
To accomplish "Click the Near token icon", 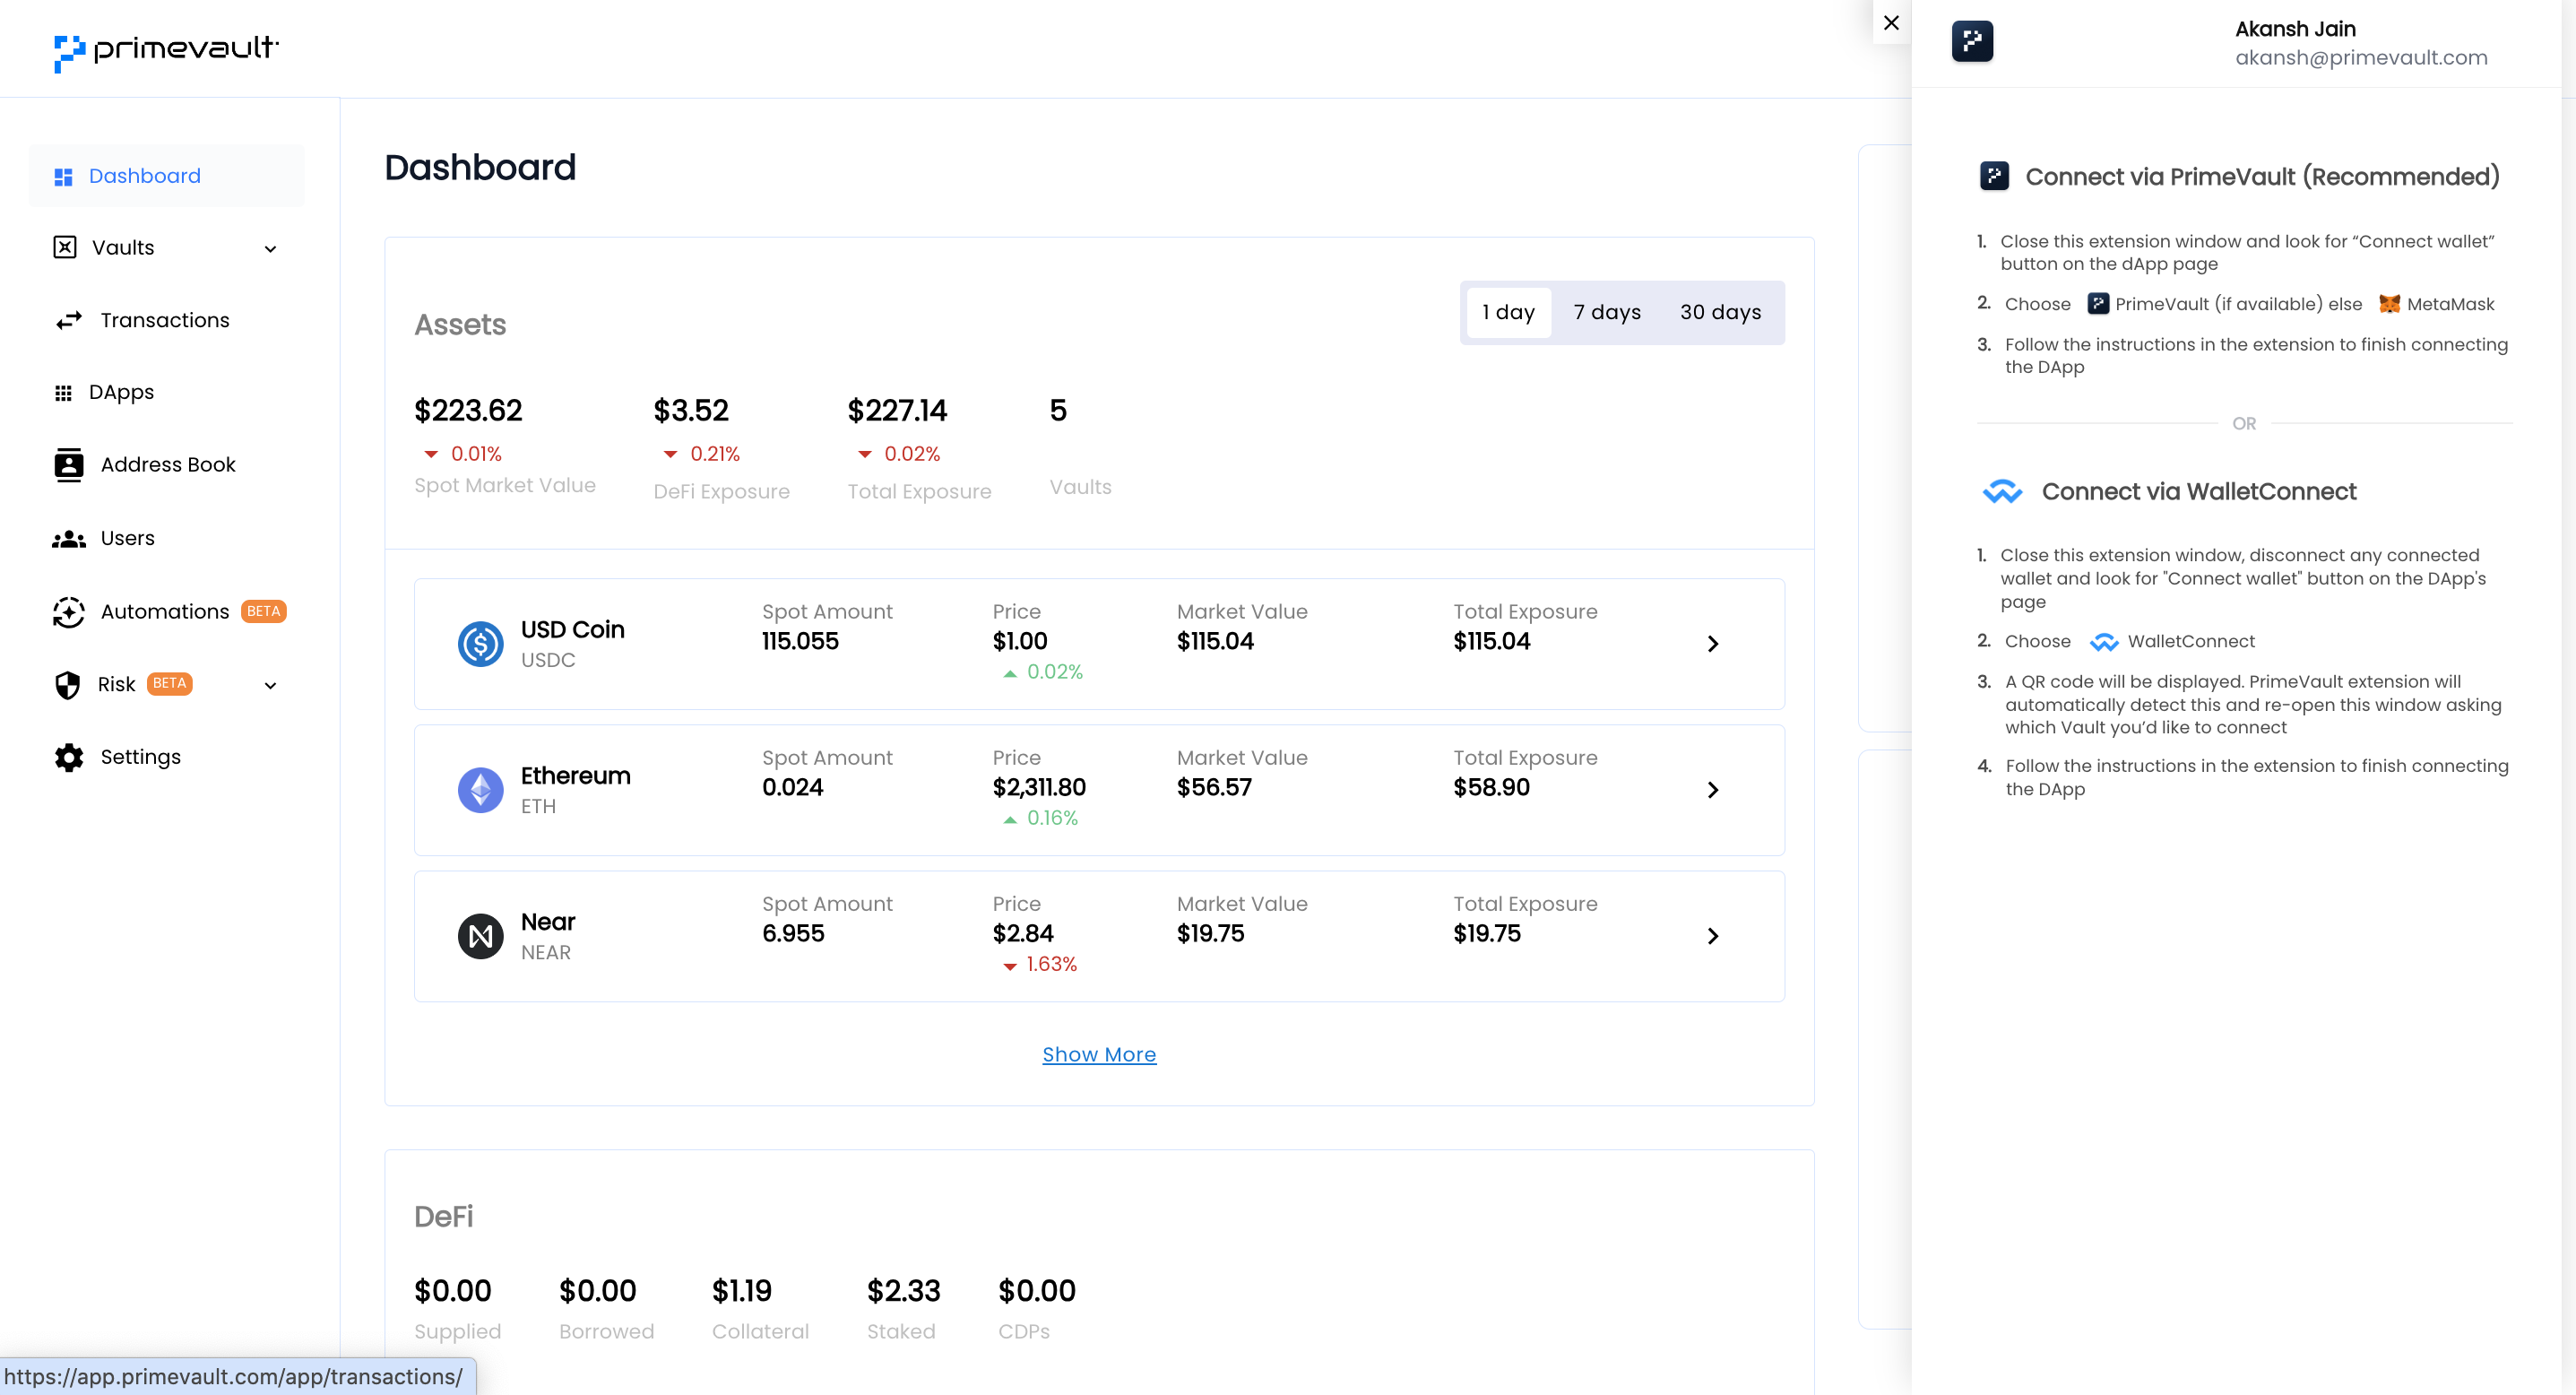I will pyautogui.click(x=480, y=936).
